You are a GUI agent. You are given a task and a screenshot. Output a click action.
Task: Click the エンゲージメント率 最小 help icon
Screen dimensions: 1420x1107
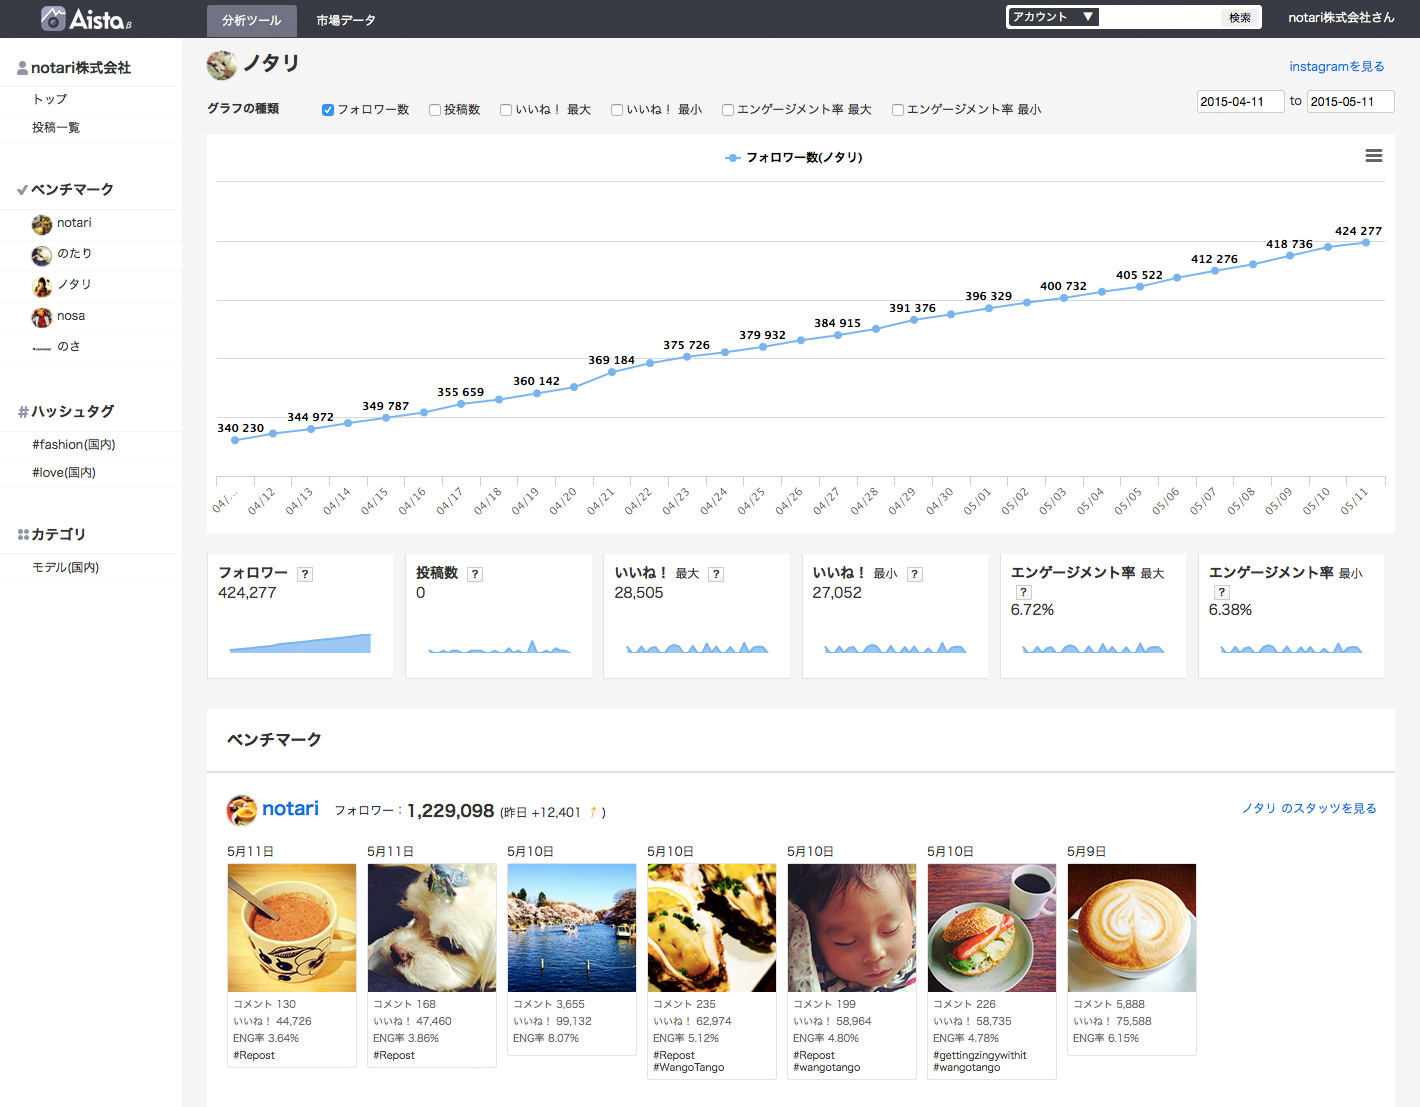[1221, 592]
